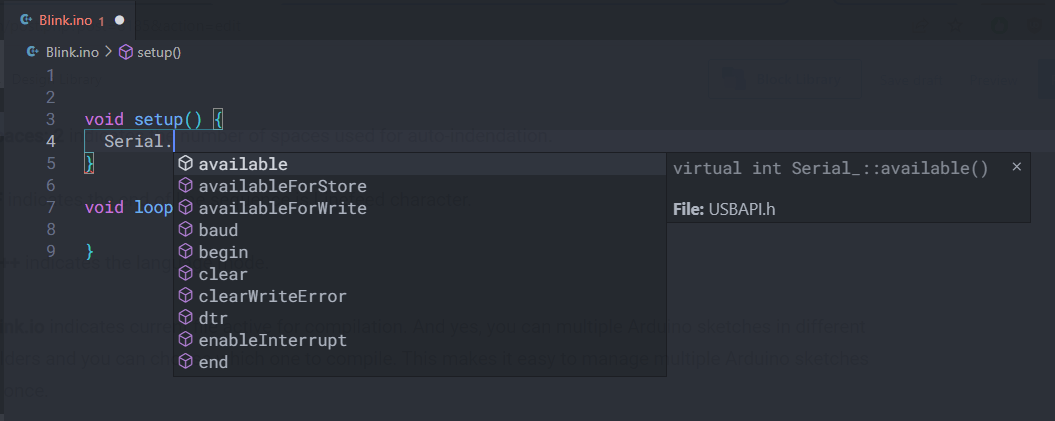The image size is (1055, 421).
Task: Click closing brace on line 5
Action: pos(89,163)
